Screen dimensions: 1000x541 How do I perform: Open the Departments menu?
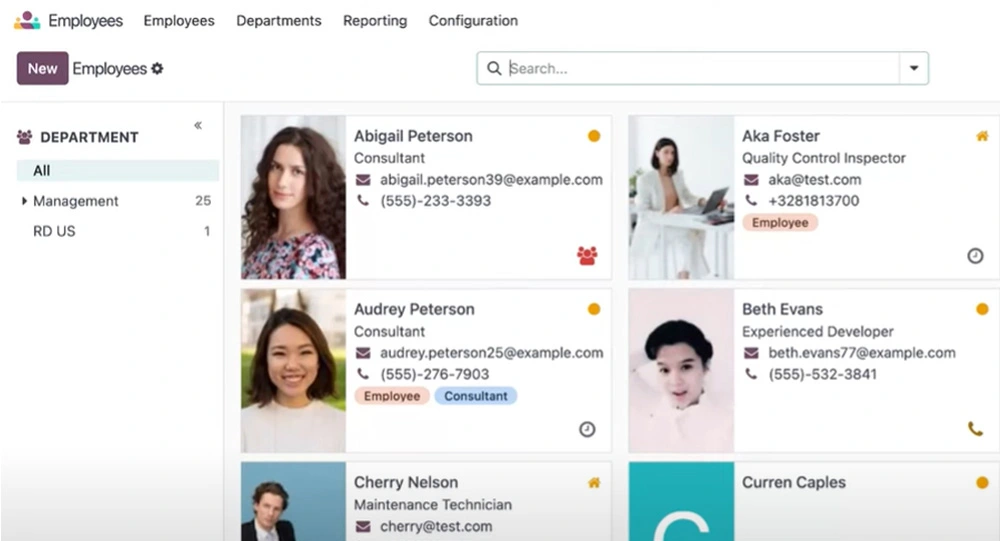coord(279,20)
